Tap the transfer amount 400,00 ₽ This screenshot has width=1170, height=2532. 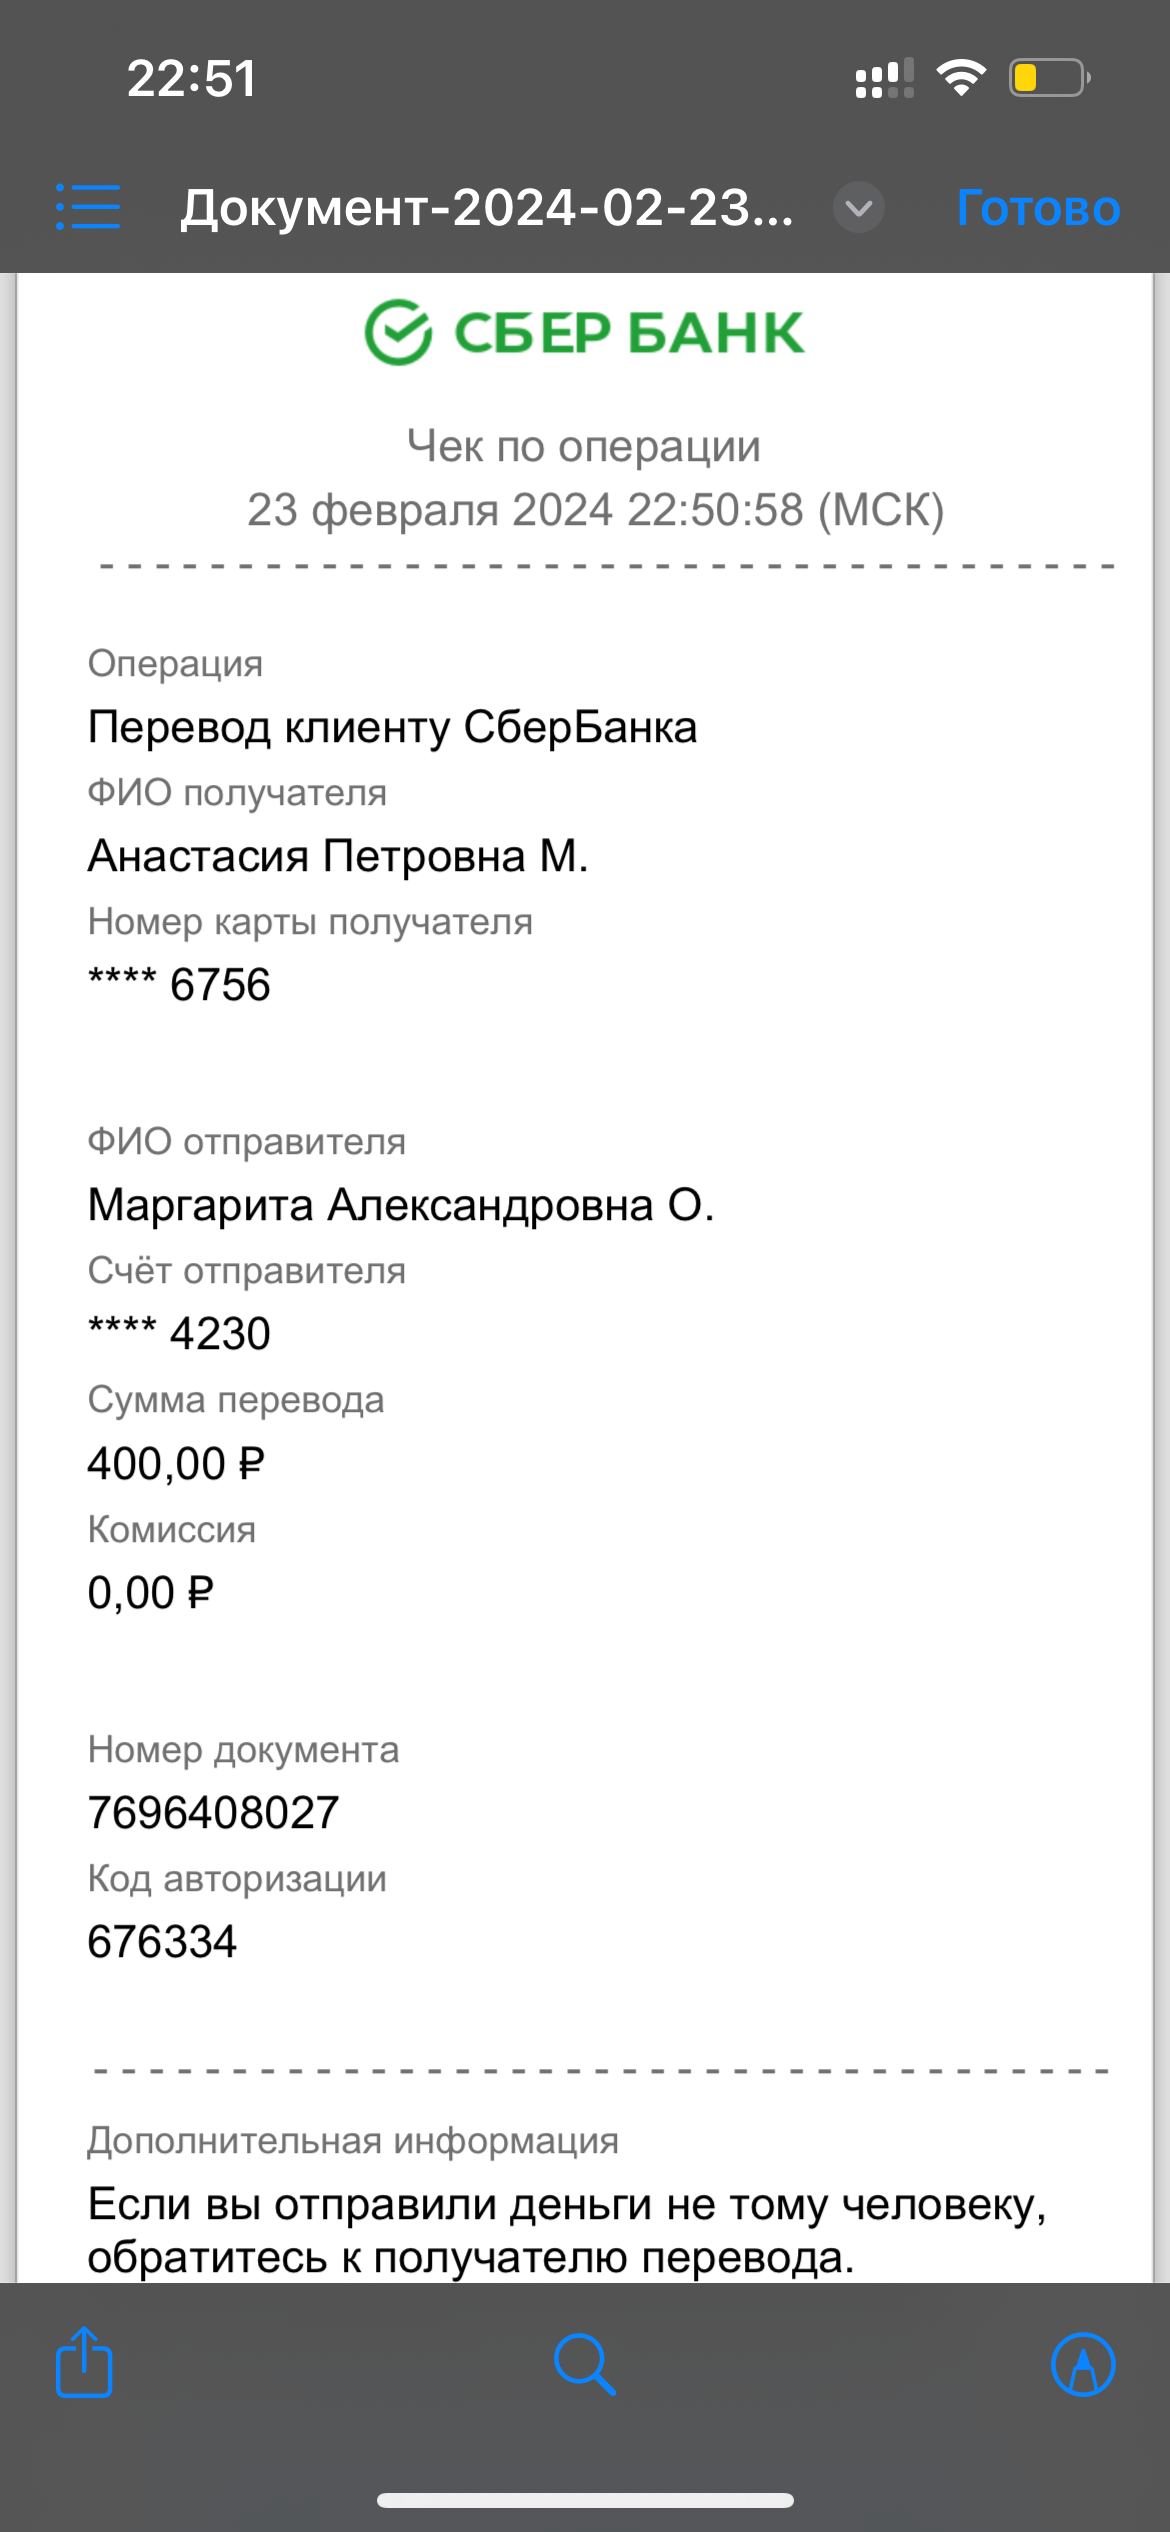pyautogui.click(x=176, y=1464)
